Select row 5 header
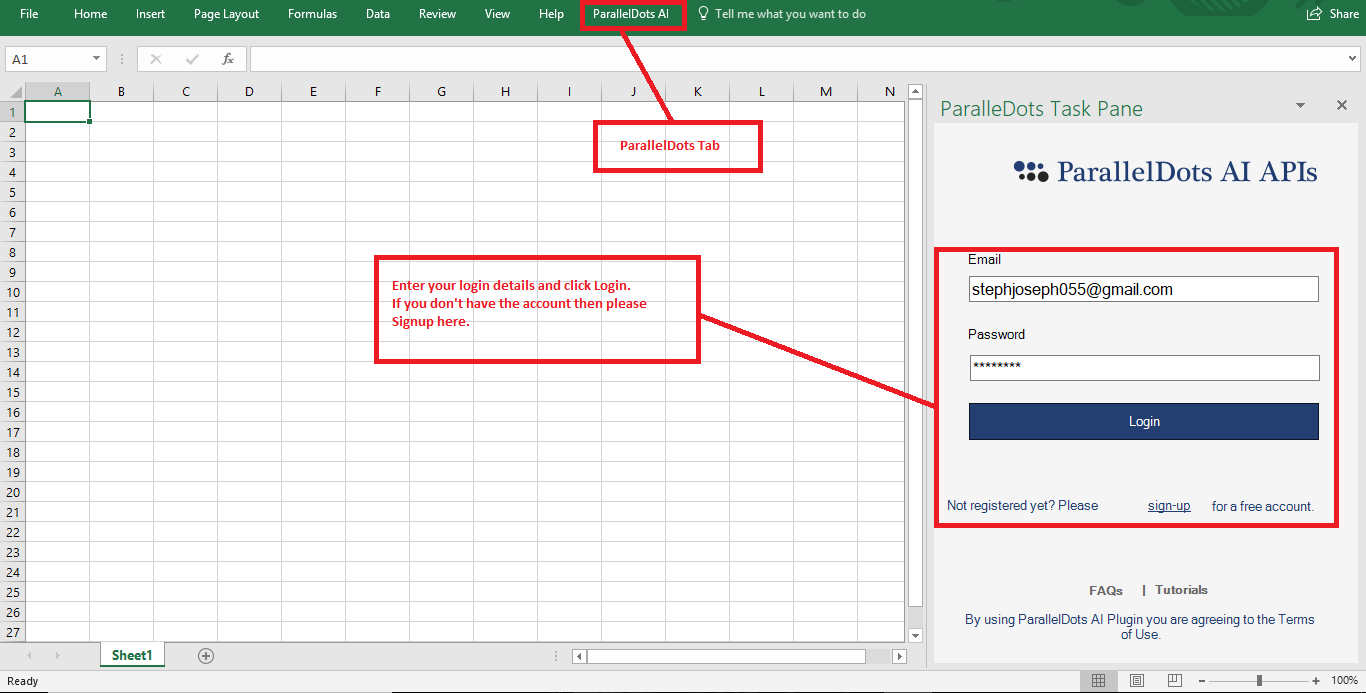Image resolution: width=1366 pixels, height=693 pixels. point(12,192)
